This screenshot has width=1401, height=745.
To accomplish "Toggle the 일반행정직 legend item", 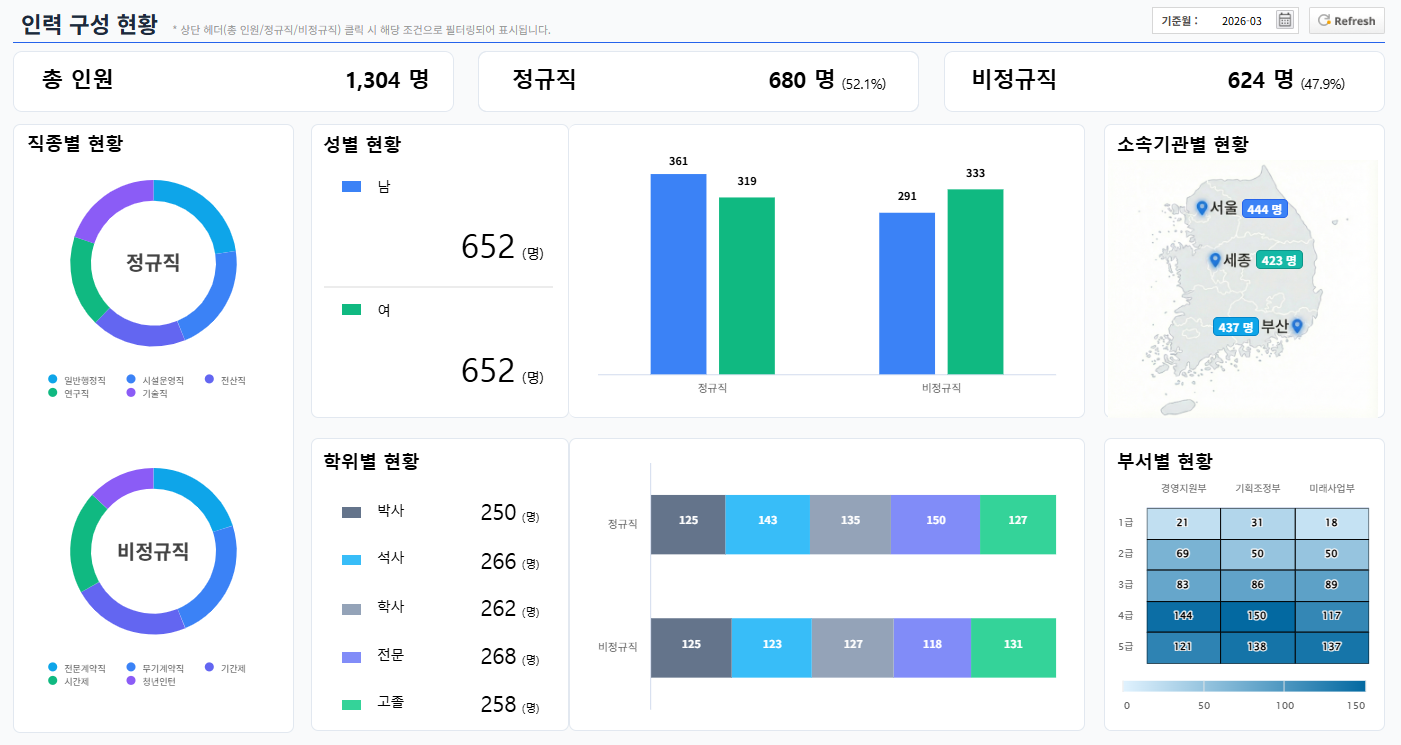I will coord(77,380).
